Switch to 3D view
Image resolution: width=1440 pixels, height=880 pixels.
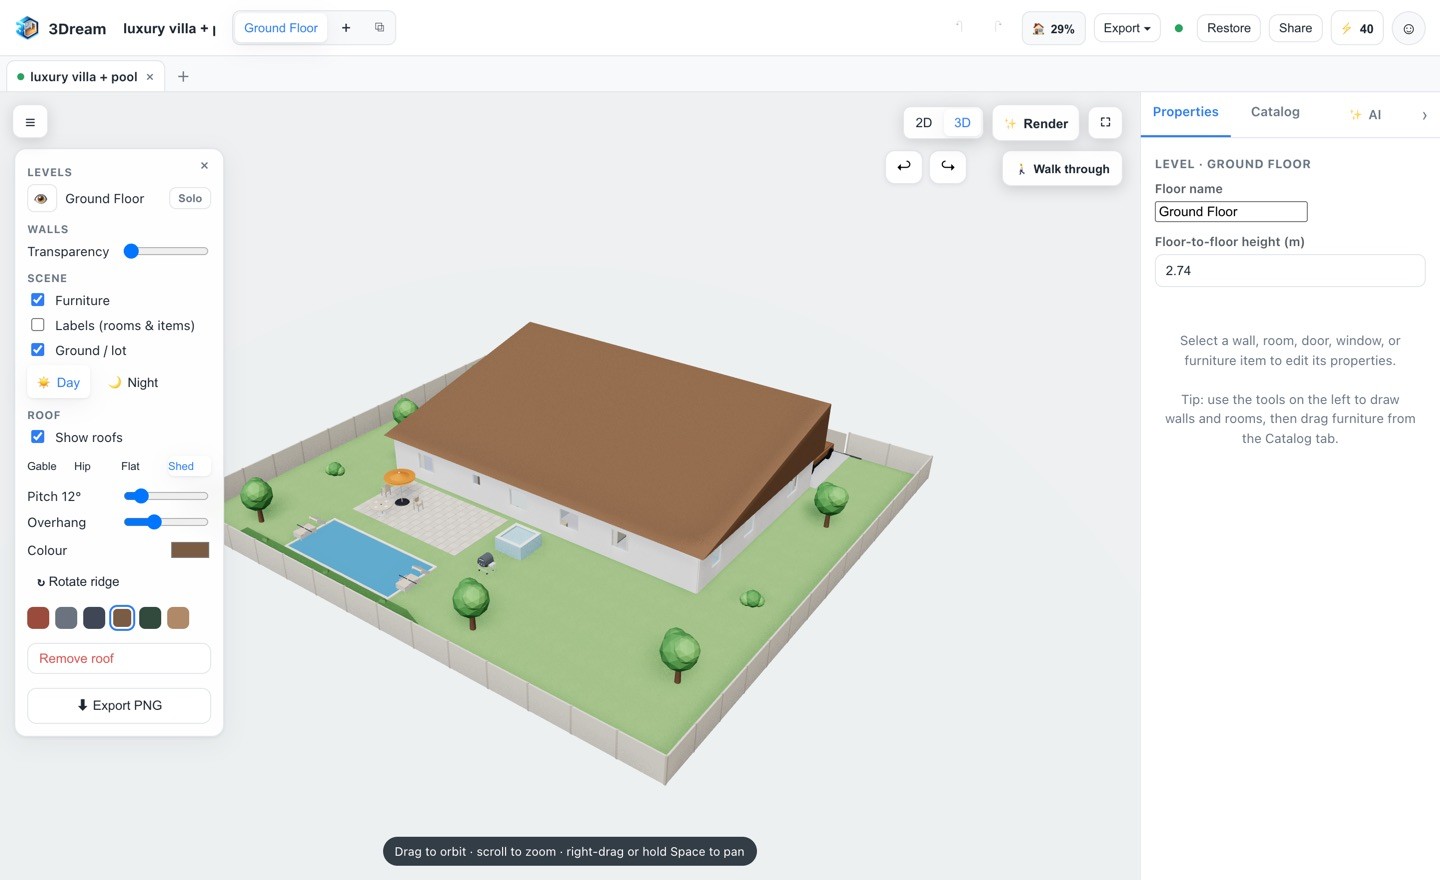pyautogui.click(x=962, y=123)
